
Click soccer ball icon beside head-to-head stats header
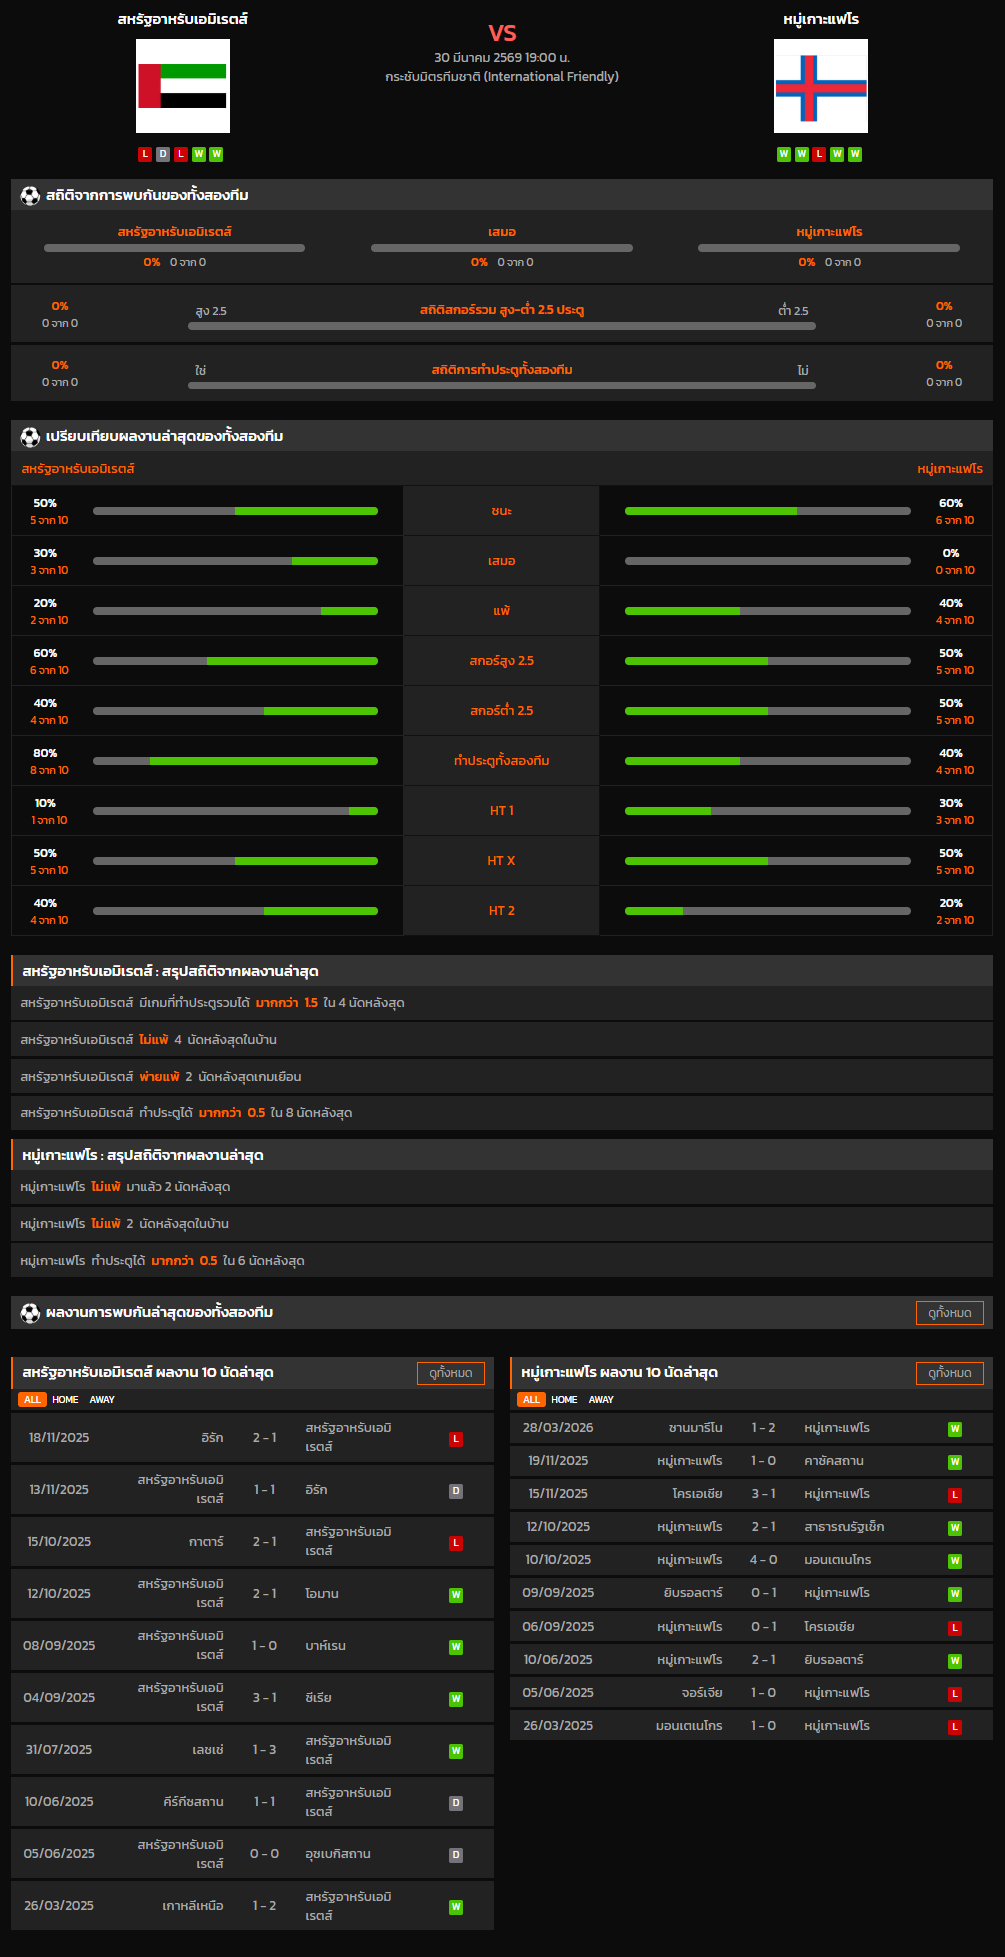click(x=30, y=196)
